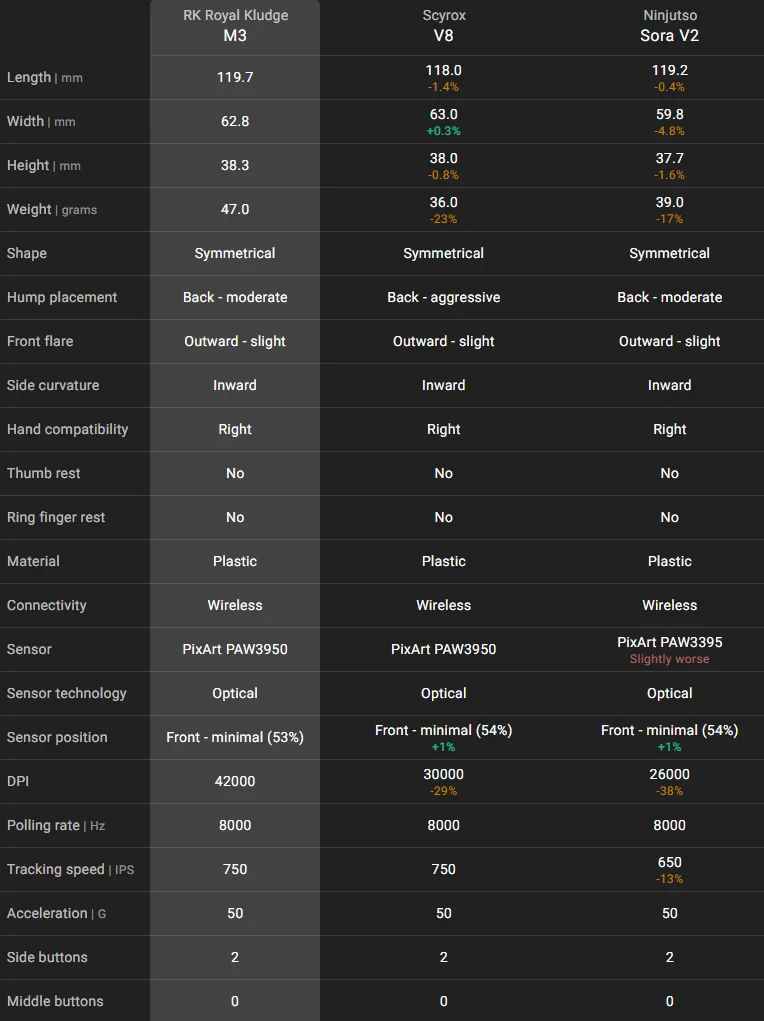The height and width of the screenshot is (1021, 764).
Task: Click the Ring finger rest row label
Action: pos(56,518)
